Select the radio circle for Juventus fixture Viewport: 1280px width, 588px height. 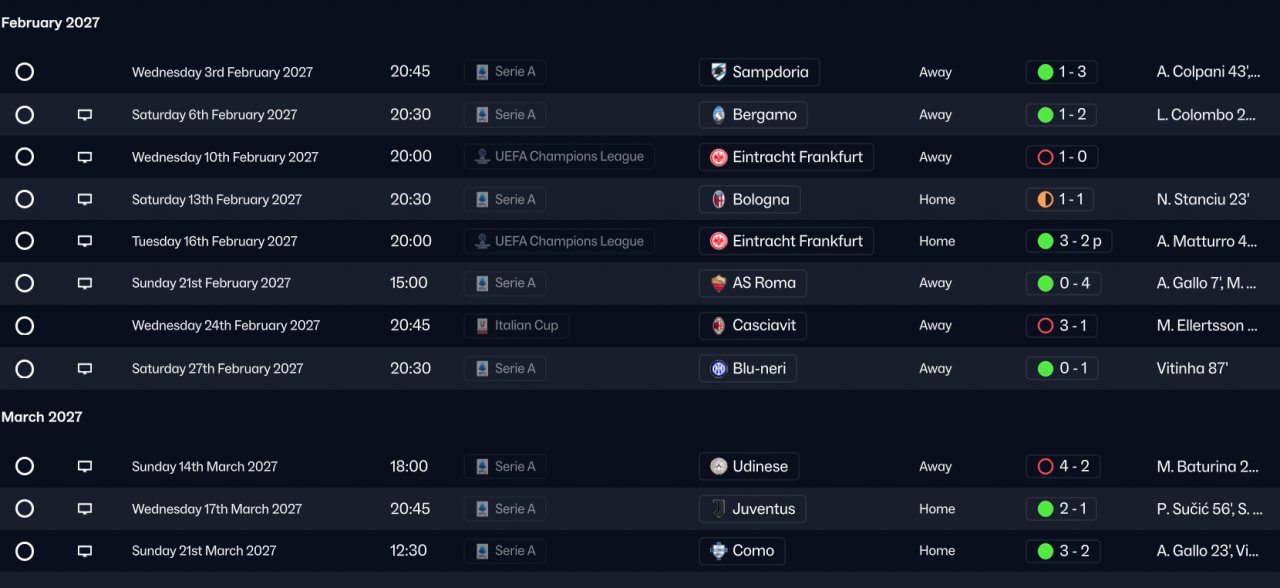[25, 509]
